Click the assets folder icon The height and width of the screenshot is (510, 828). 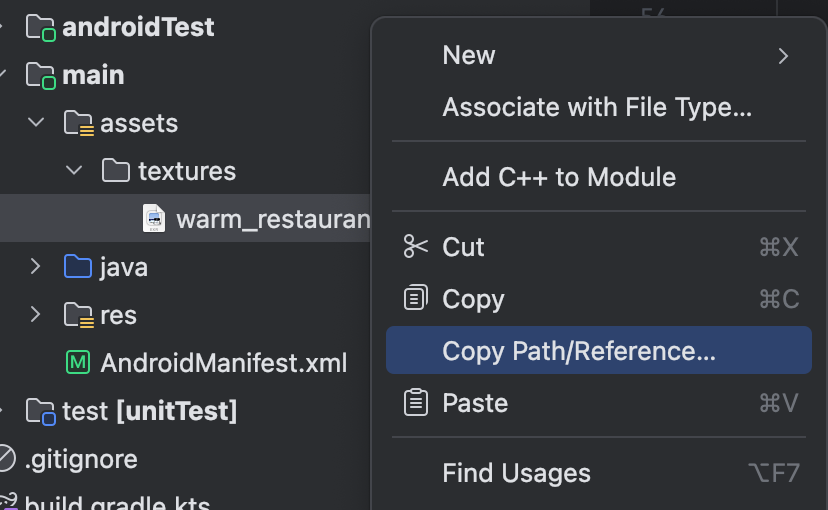coord(79,124)
